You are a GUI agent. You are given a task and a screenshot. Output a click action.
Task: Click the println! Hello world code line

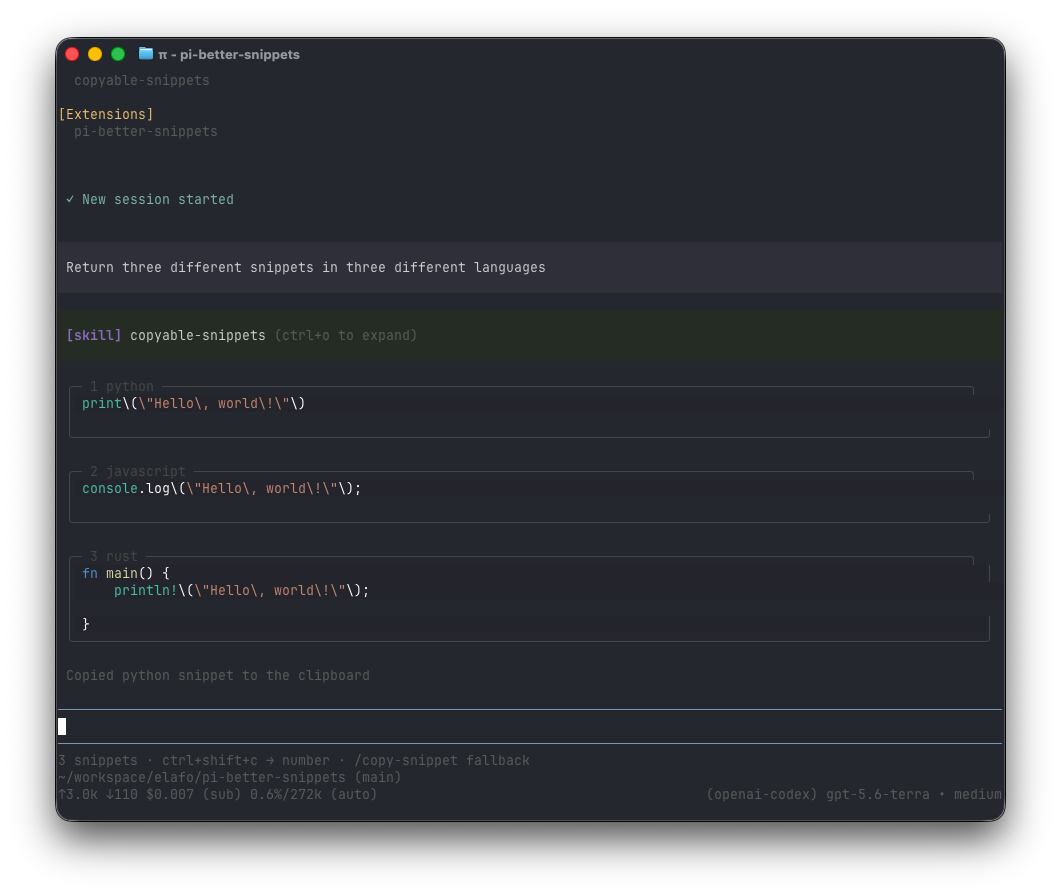(x=242, y=591)
